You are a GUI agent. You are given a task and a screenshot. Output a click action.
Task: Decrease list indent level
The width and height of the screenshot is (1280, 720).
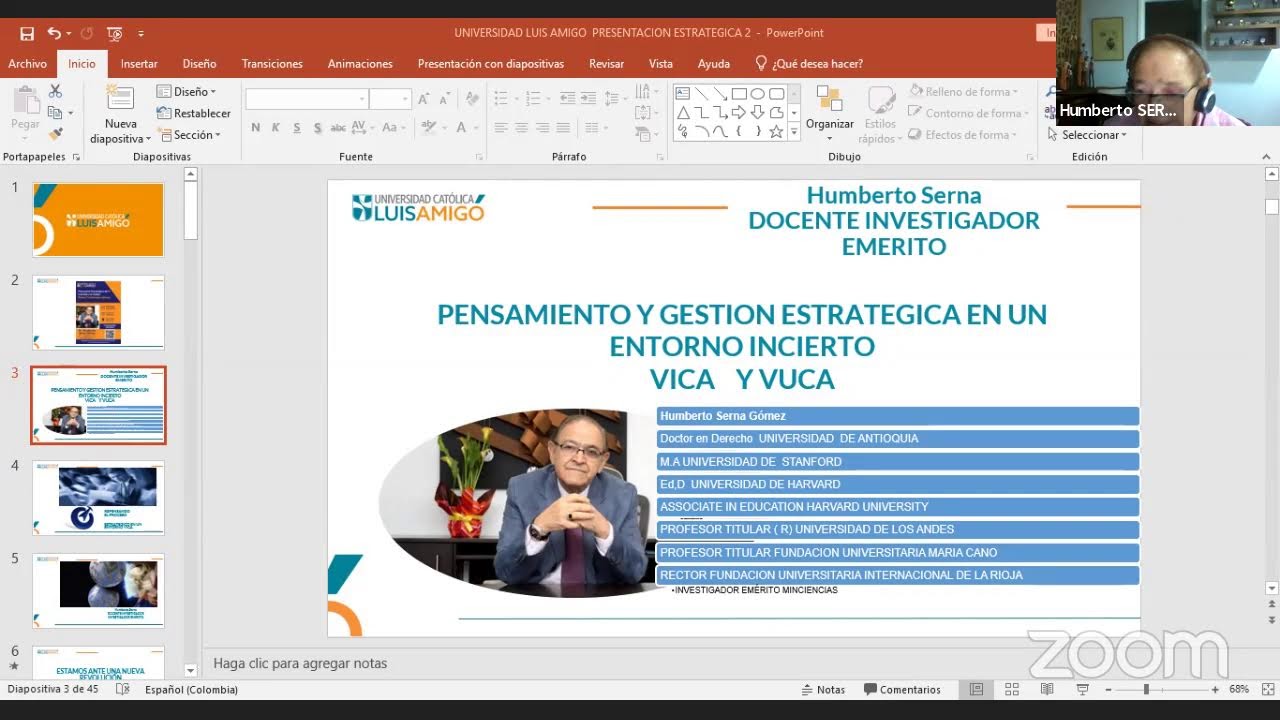coord(568,98)
